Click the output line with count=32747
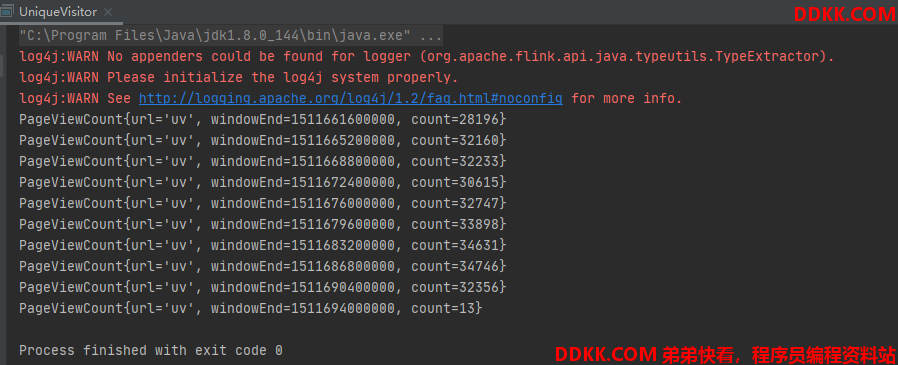Viewport: 898px width, 365px height. coord(263,203)
